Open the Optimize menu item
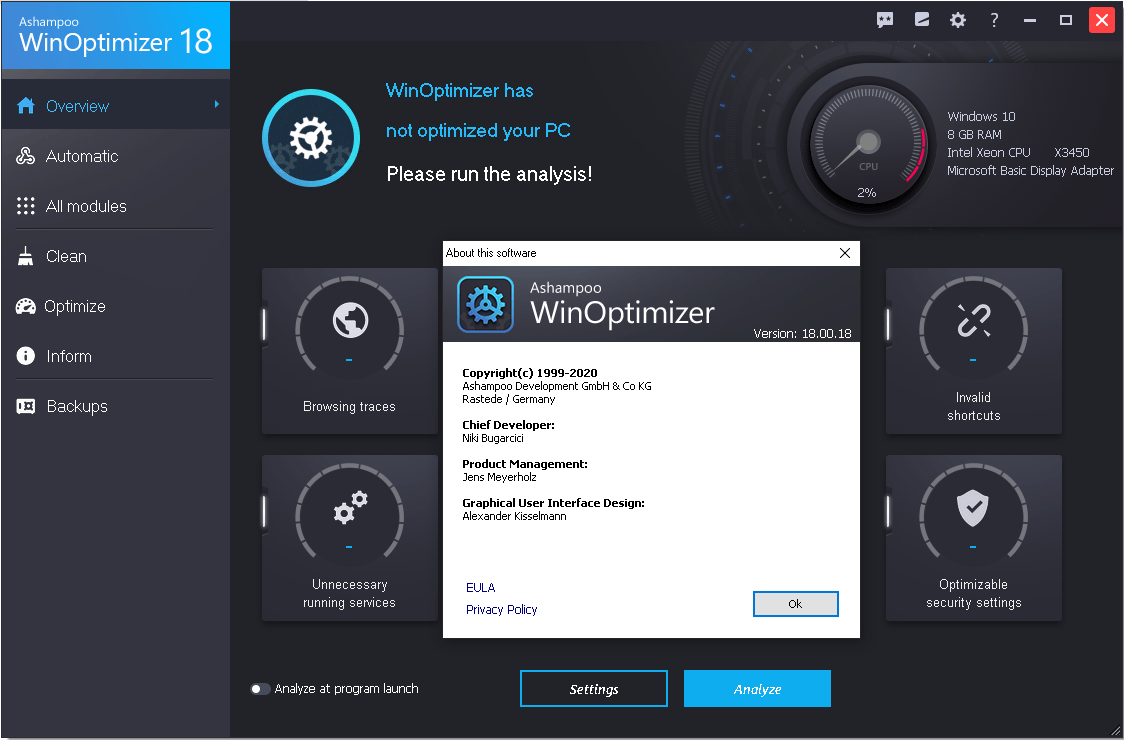Image resolution: width=1124 pixels, height=740 pixels. click(x=115, y=306)
